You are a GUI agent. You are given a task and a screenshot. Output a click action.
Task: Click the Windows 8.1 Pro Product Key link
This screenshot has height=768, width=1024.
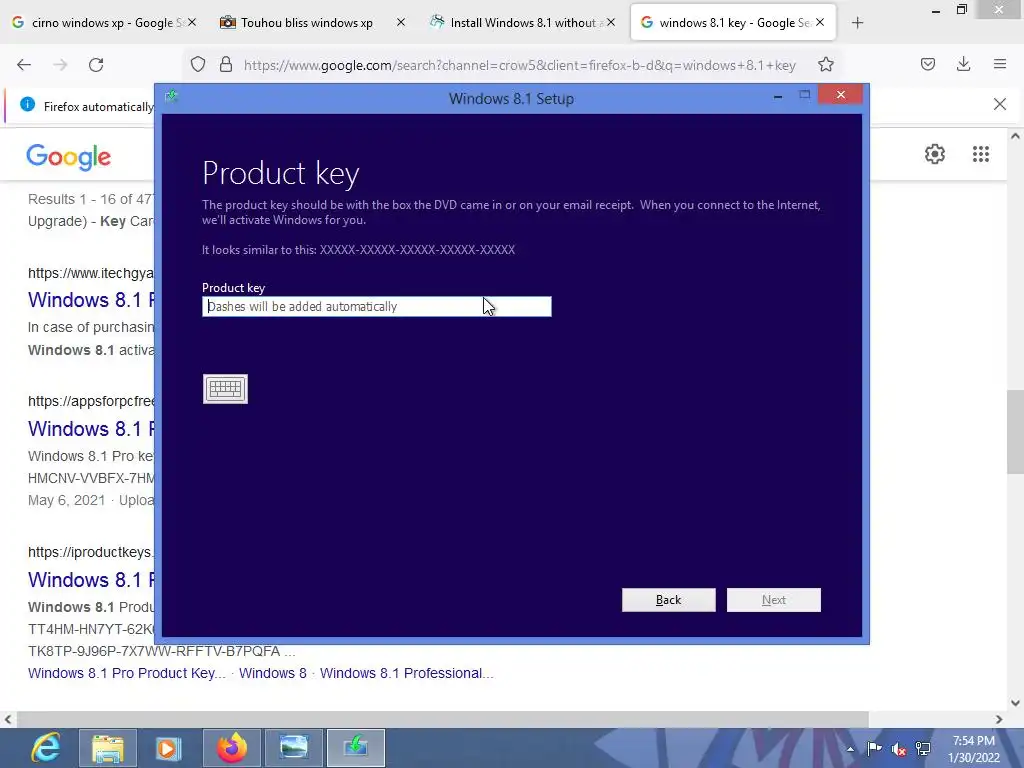127,673
